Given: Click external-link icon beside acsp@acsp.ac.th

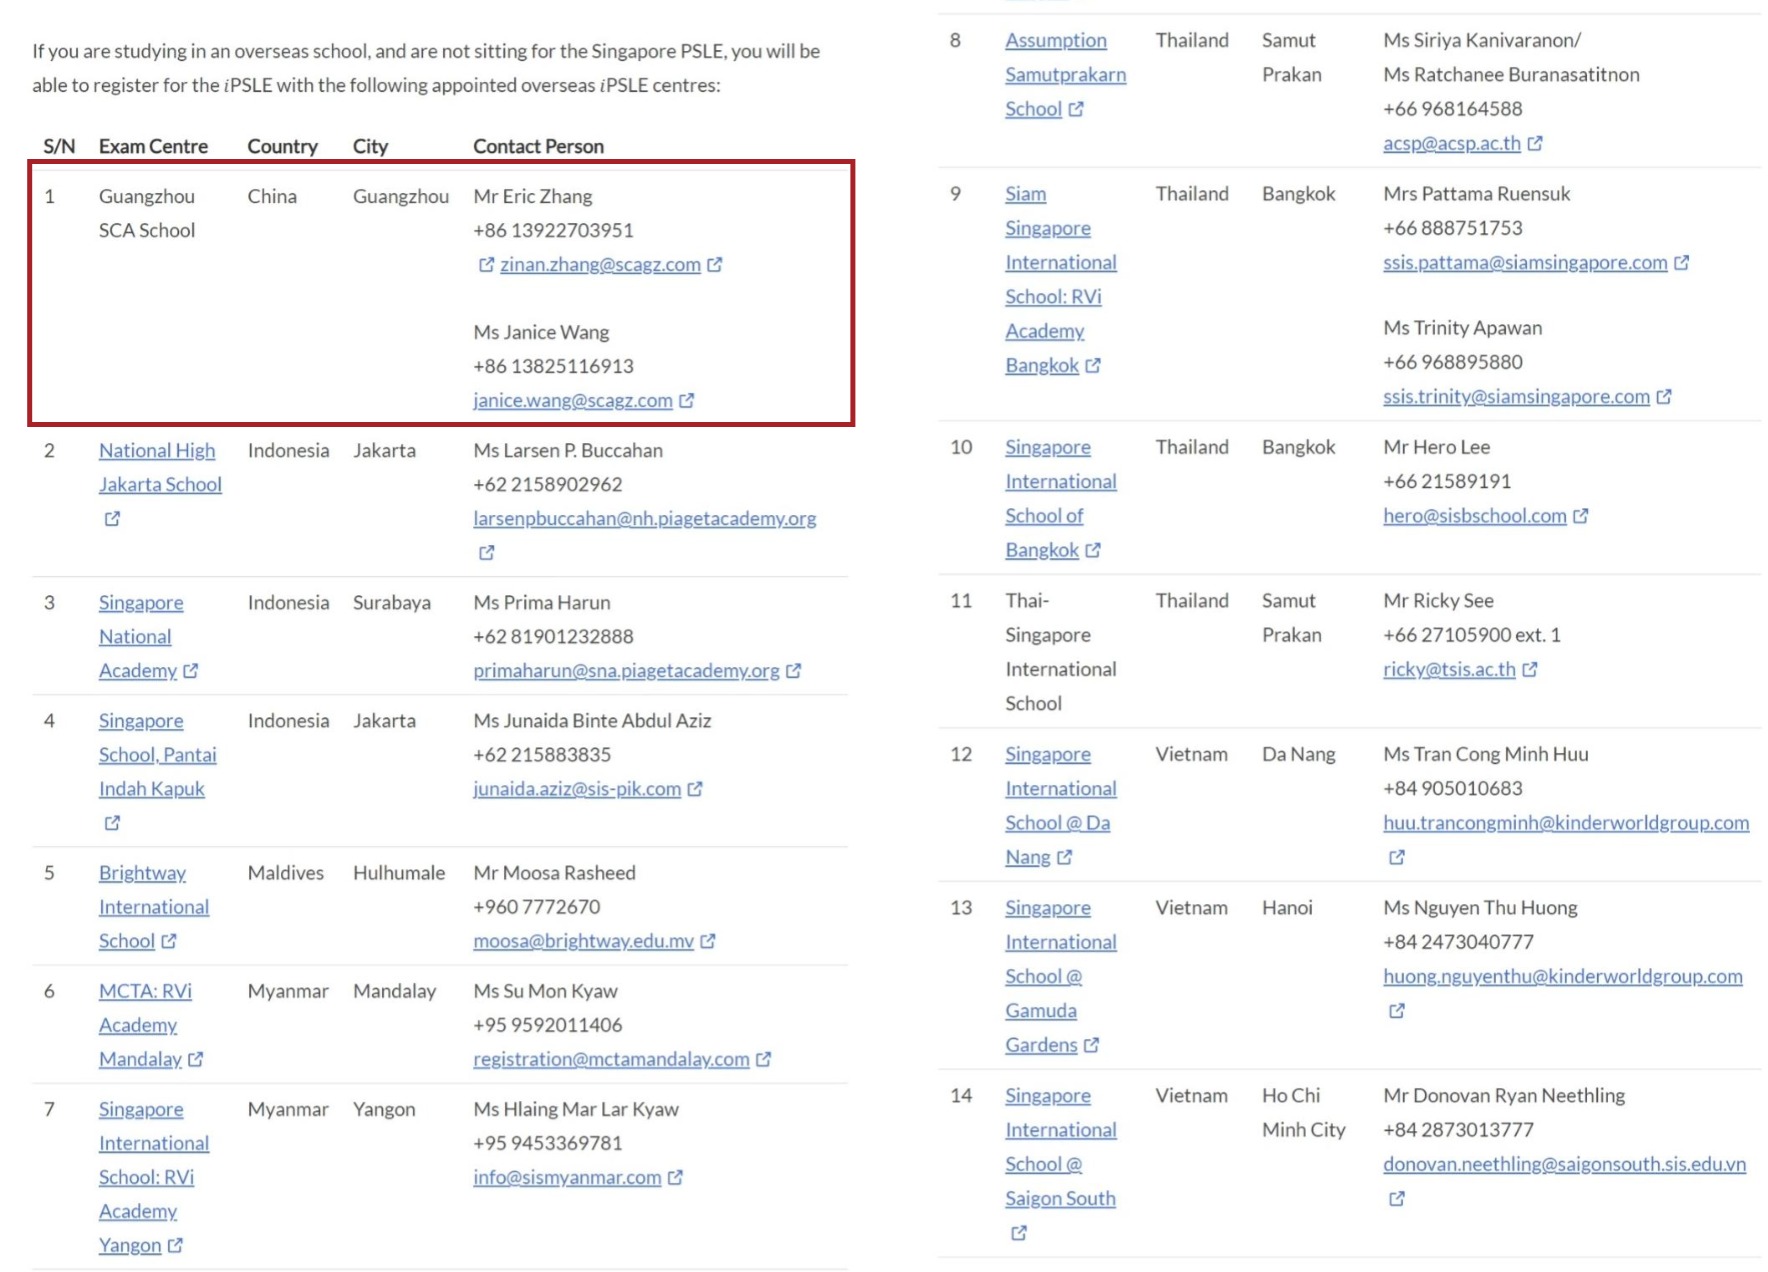Looking at the screenshot, I should 1535,144.
